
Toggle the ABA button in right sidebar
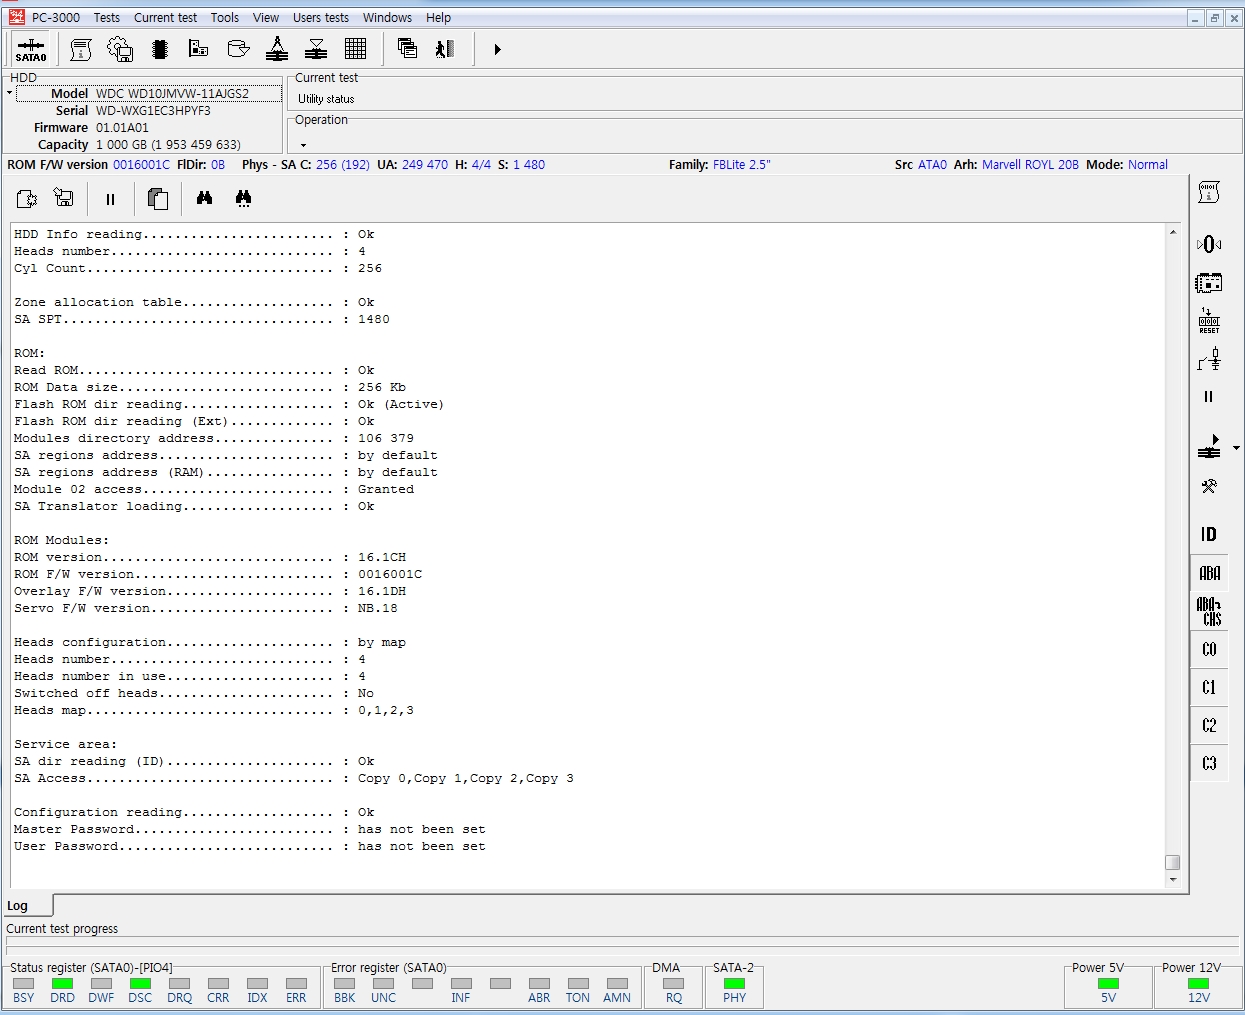coord(1209,573)
